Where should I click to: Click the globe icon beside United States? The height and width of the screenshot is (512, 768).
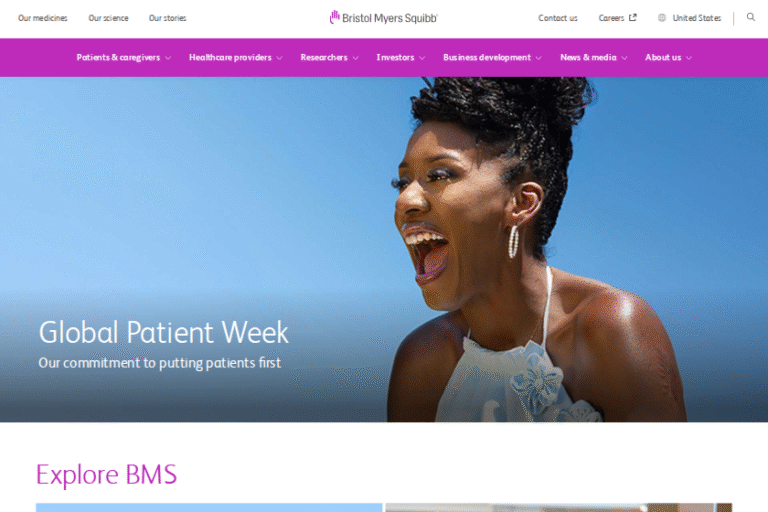point(662,18)
